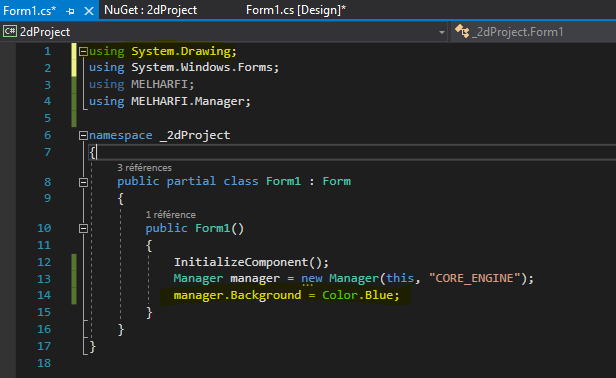Click the 'partial' keyword on line 8

pos(191,181)
